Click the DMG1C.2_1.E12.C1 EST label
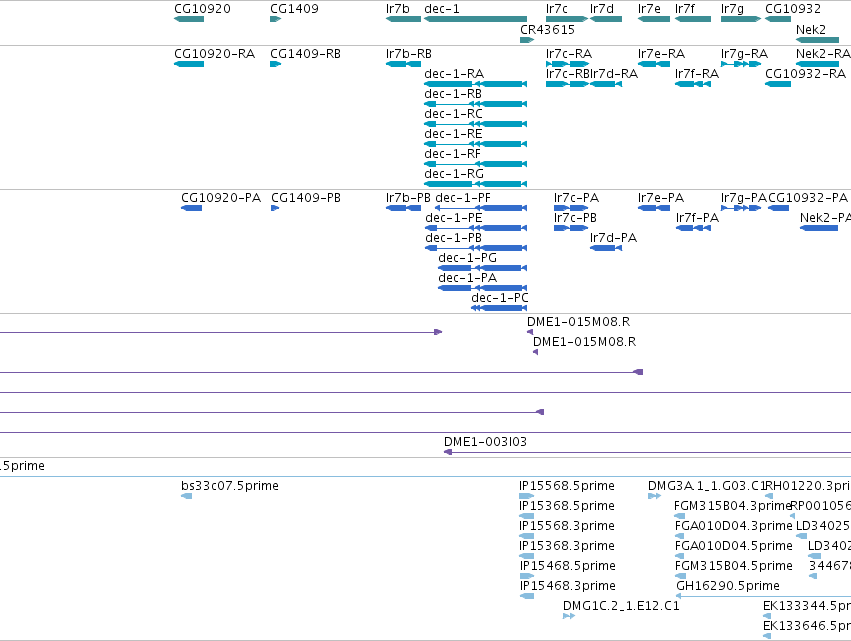 coord(621,606)
